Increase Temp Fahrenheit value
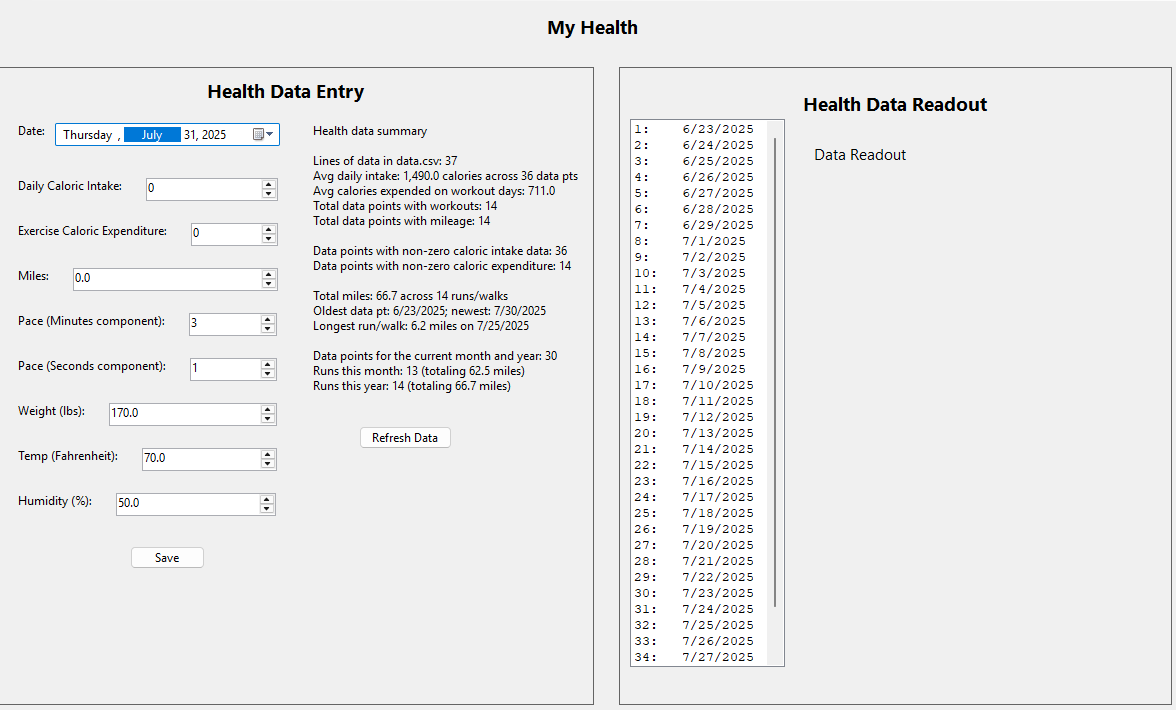Viewport: 1176px width, 710px height. click(268, 454)
